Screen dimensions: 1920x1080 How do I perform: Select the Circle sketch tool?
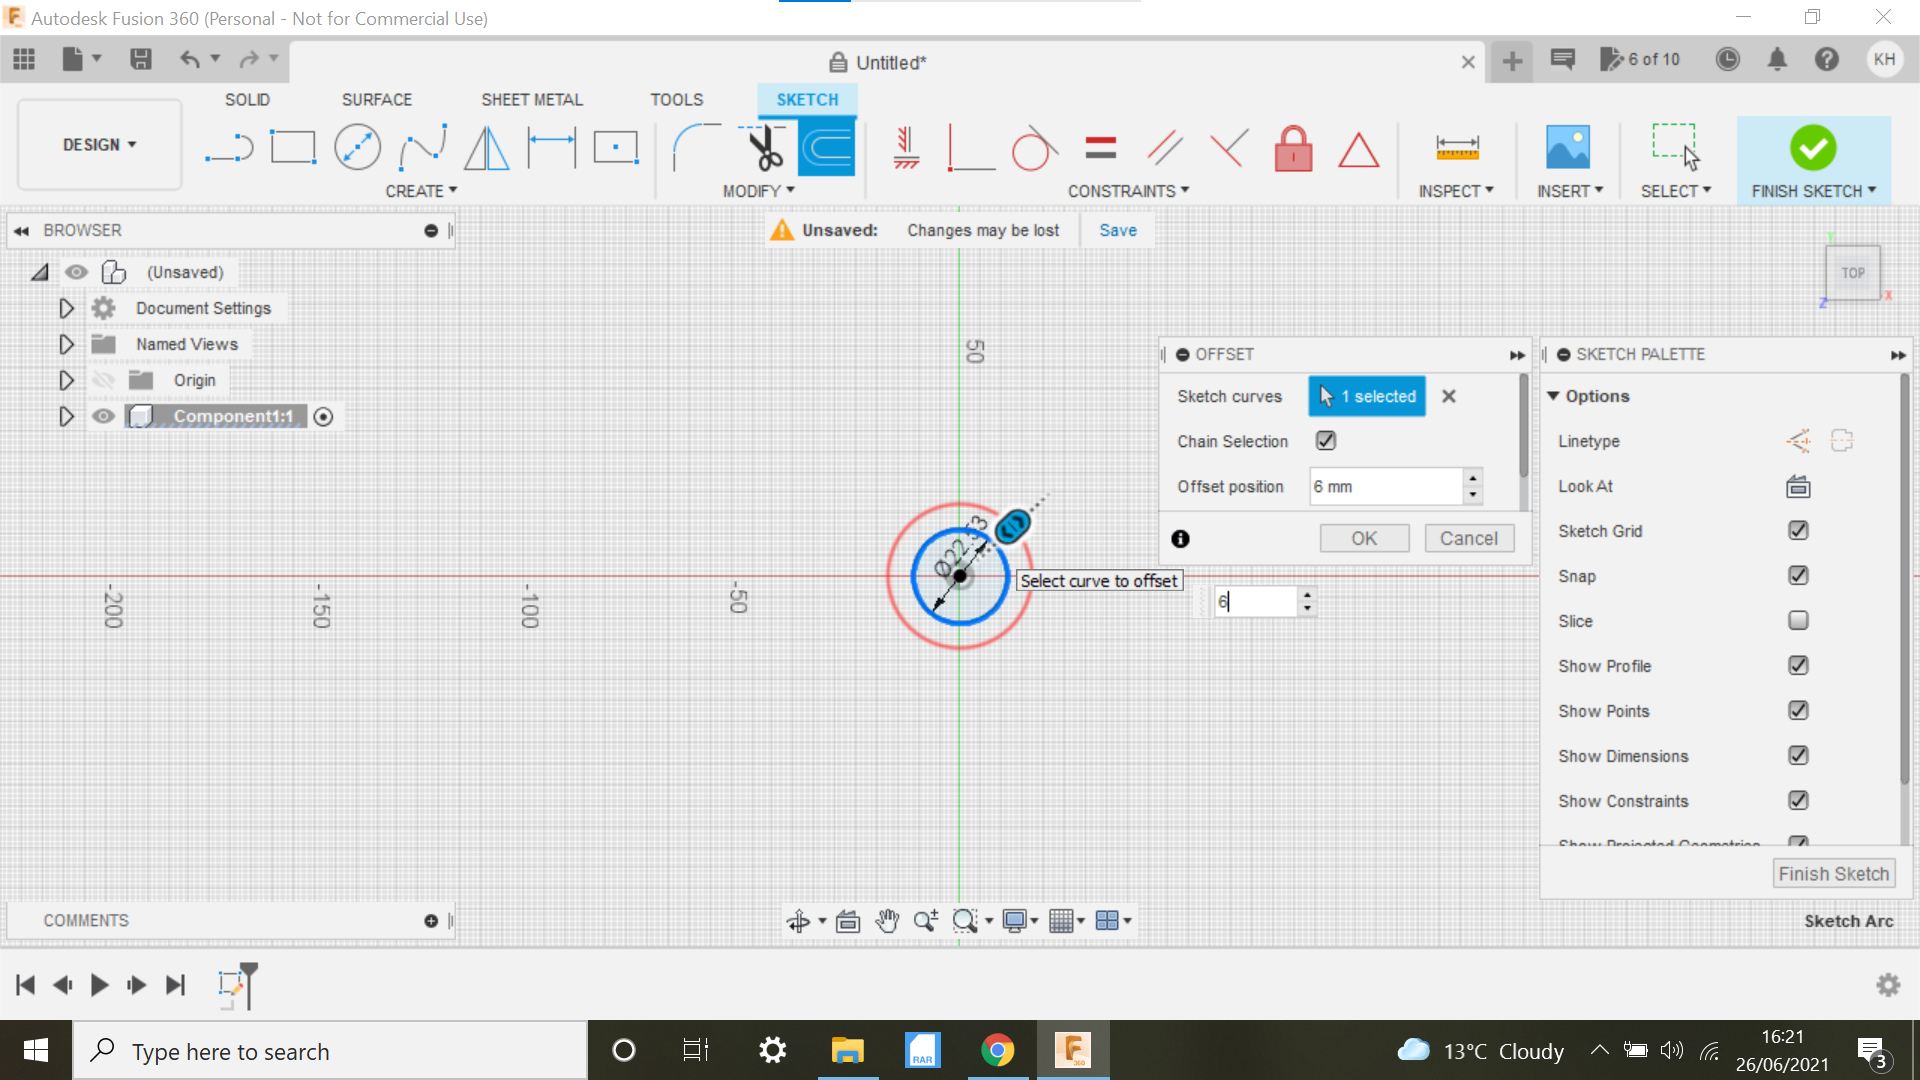pyautogui.click(x=357, y=148)
